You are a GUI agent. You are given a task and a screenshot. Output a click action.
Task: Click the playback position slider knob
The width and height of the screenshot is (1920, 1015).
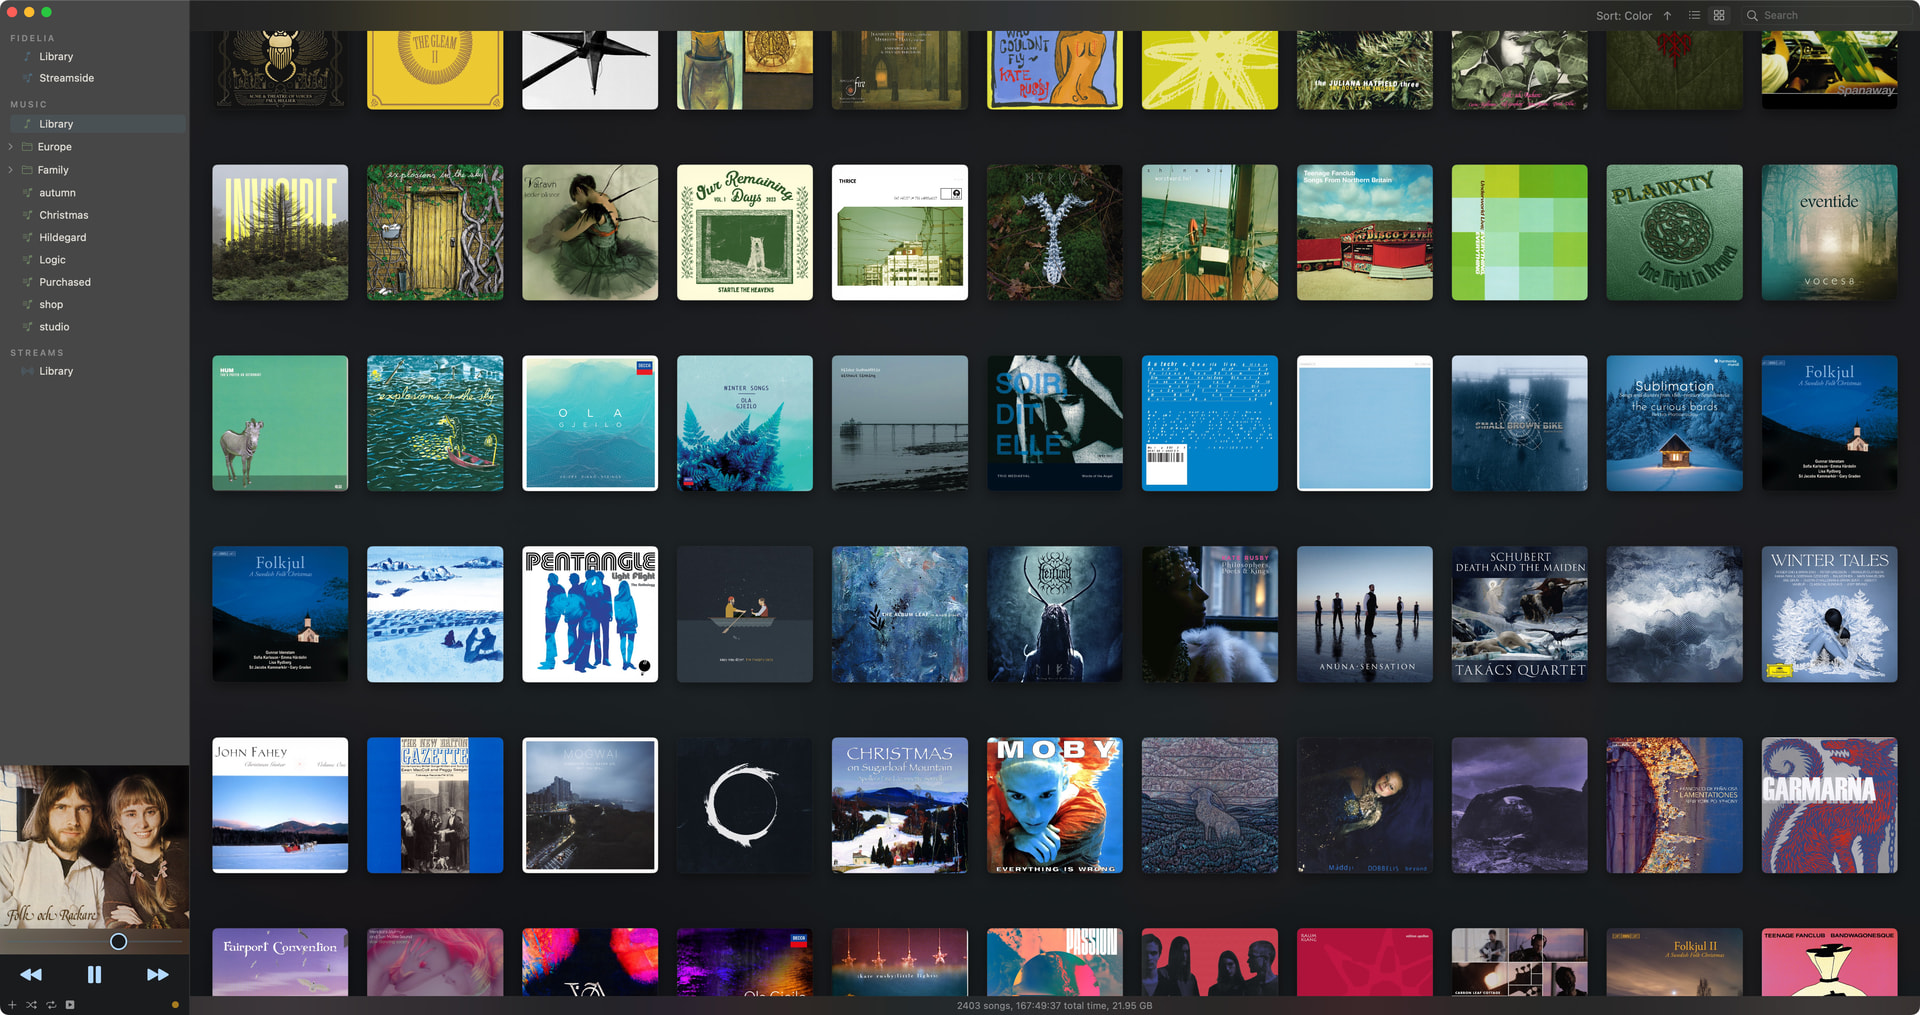coord(118,941)
